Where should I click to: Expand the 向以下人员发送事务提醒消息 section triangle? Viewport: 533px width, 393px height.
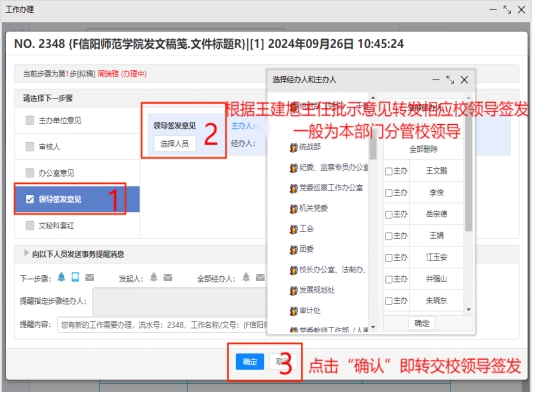tap(26, 253)
